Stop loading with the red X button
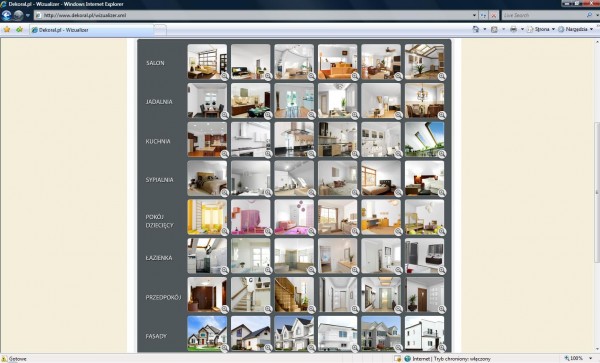The height and width of the screenshot is (363, 600). coord(494,15)
